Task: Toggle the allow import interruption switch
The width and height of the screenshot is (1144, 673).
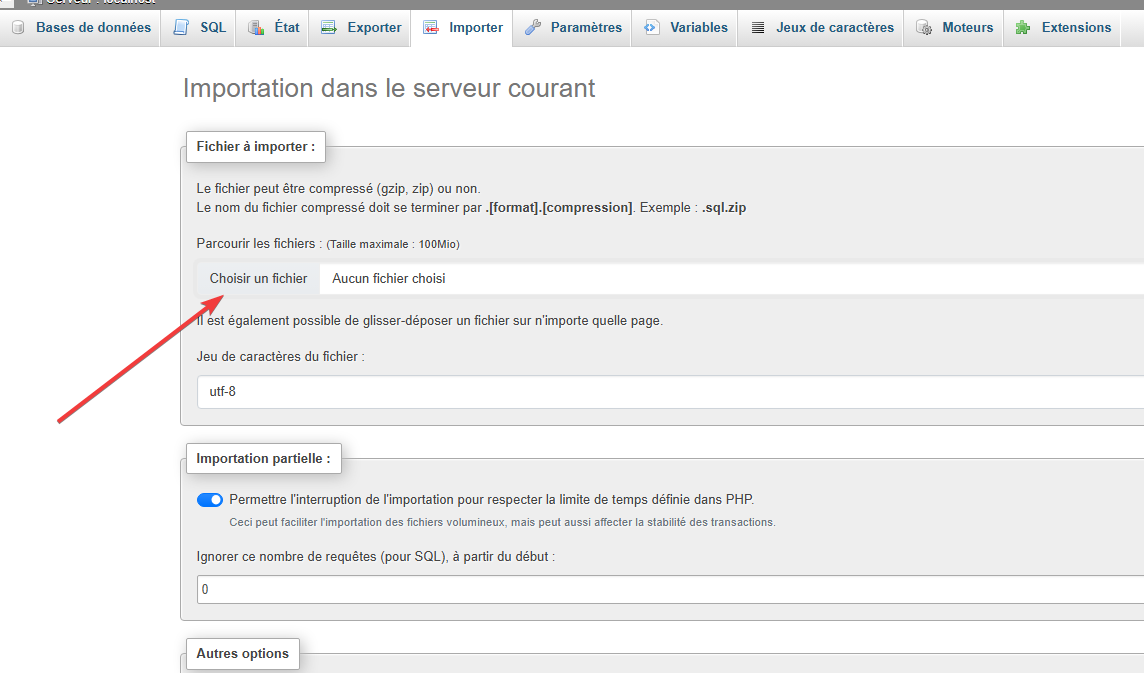Action: [x=210, y=500]
